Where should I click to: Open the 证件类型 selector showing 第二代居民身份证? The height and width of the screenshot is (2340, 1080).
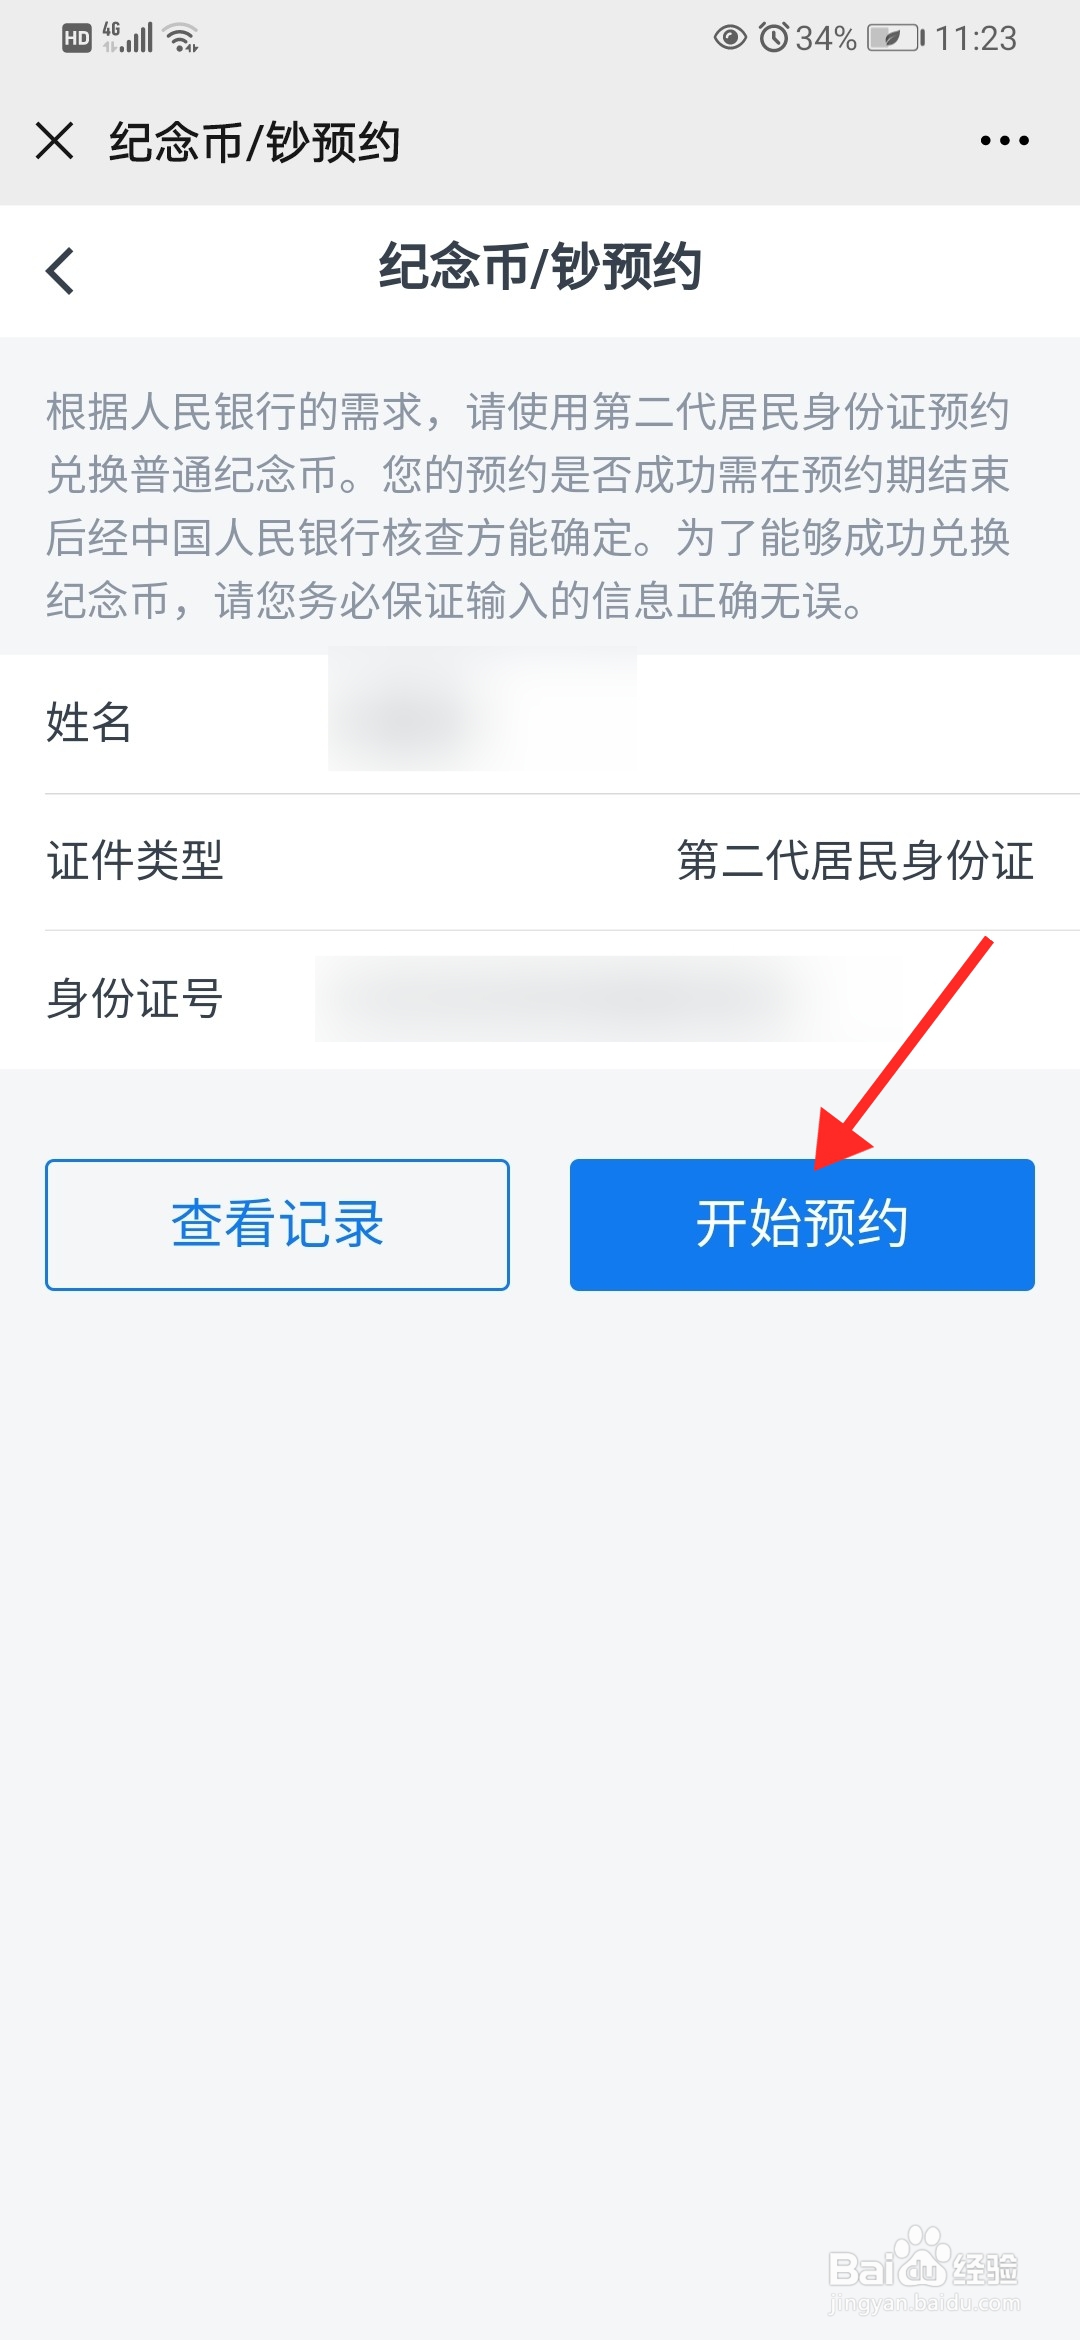point(540,862)
